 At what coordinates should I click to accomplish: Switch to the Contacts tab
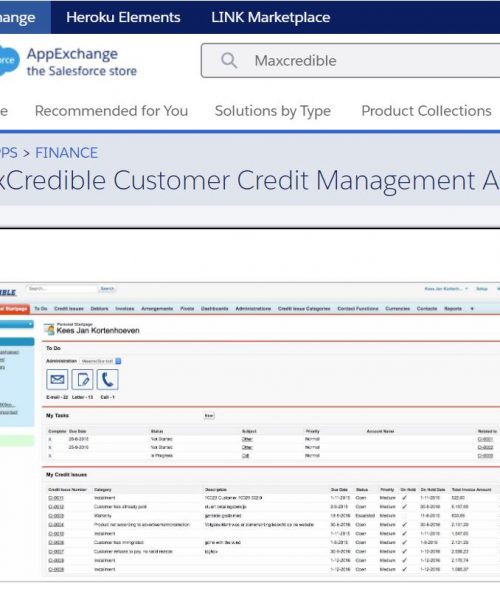427,308
